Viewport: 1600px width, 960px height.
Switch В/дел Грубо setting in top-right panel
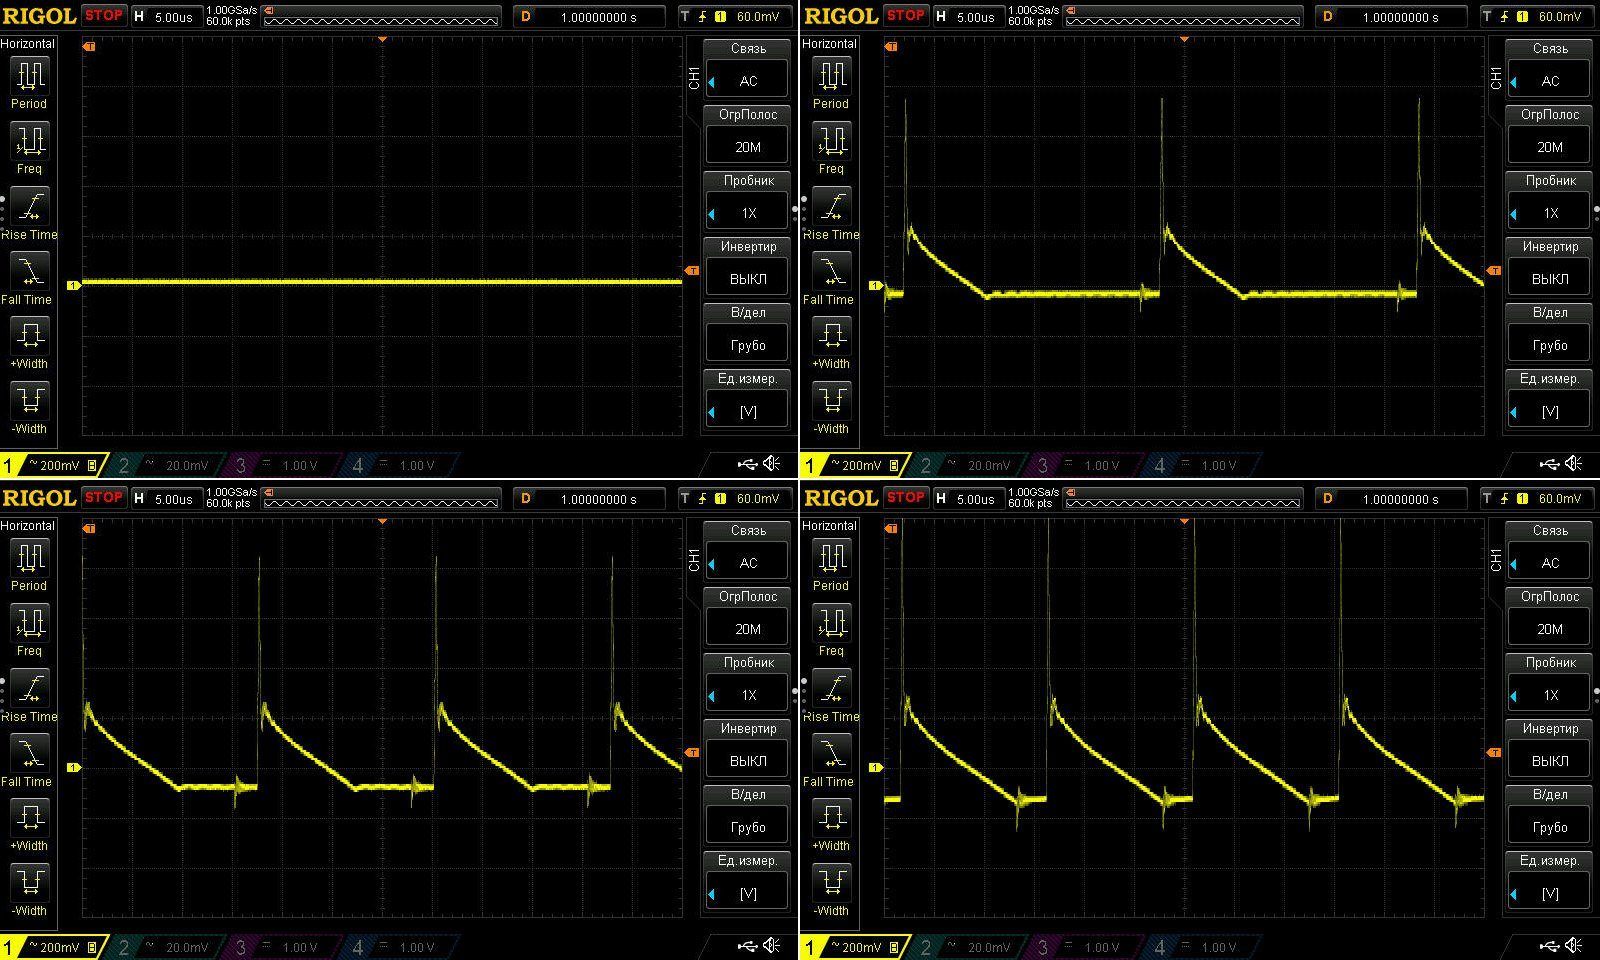pos(1549,345)
